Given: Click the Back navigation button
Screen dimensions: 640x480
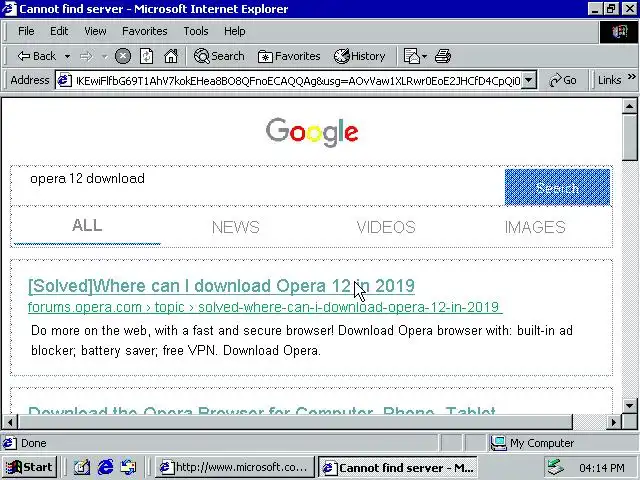Looking at the screenshot, I should click(36, 56).
